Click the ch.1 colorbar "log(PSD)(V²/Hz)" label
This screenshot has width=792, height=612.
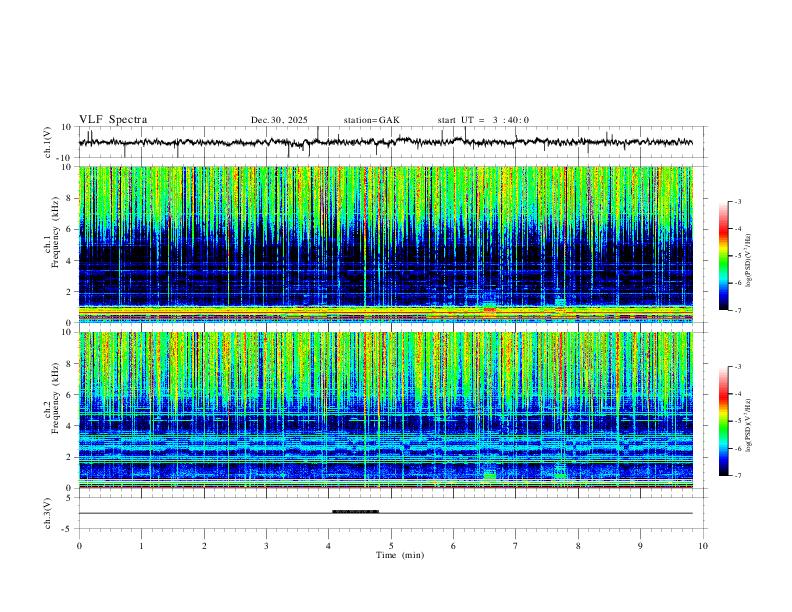click(748, 261)
